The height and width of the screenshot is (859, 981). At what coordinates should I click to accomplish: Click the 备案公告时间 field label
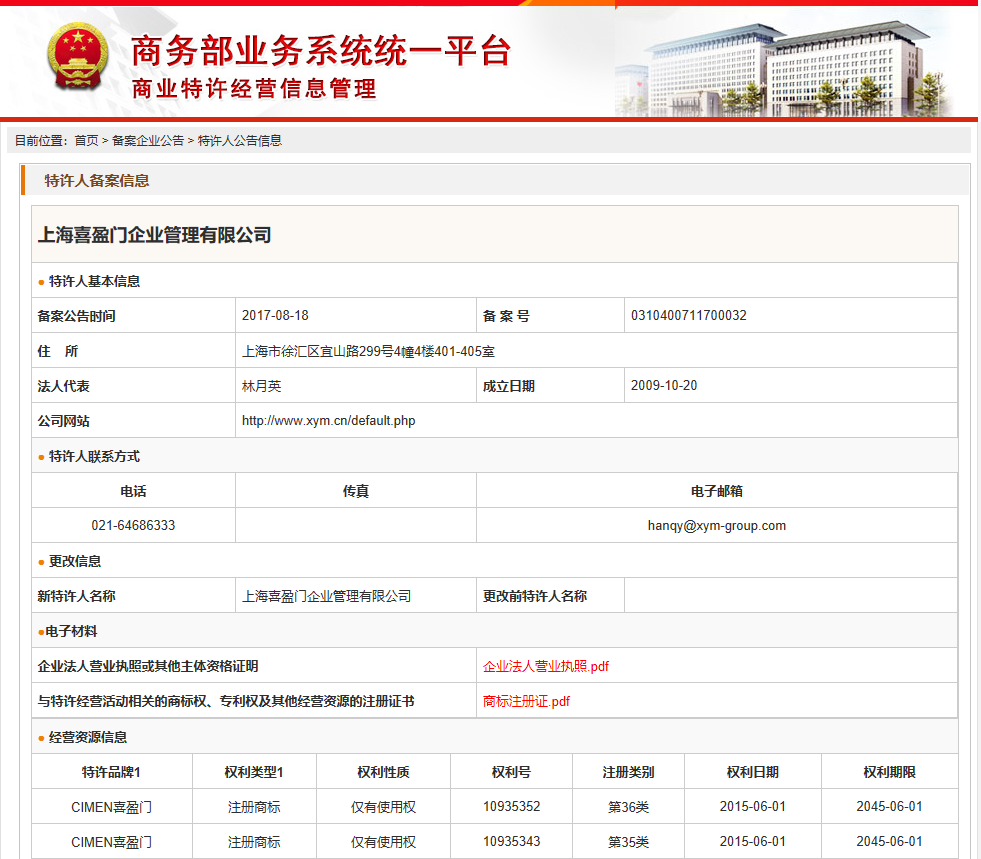76,316
